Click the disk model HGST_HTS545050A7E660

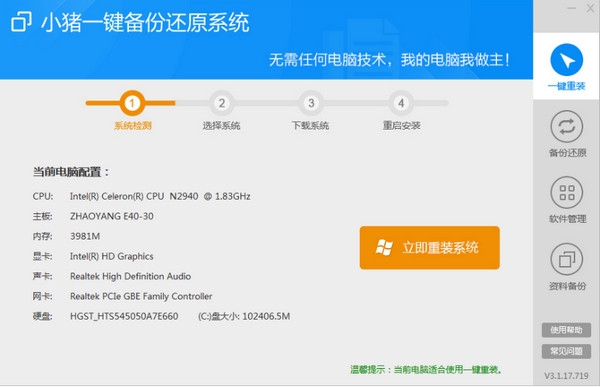124,316
